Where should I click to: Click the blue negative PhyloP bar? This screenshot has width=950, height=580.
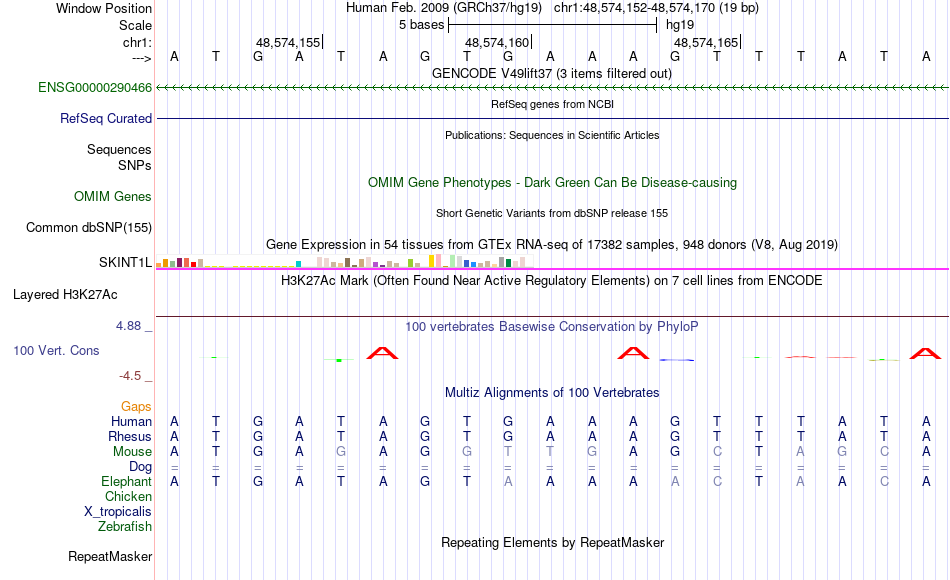tap(677, 360)
